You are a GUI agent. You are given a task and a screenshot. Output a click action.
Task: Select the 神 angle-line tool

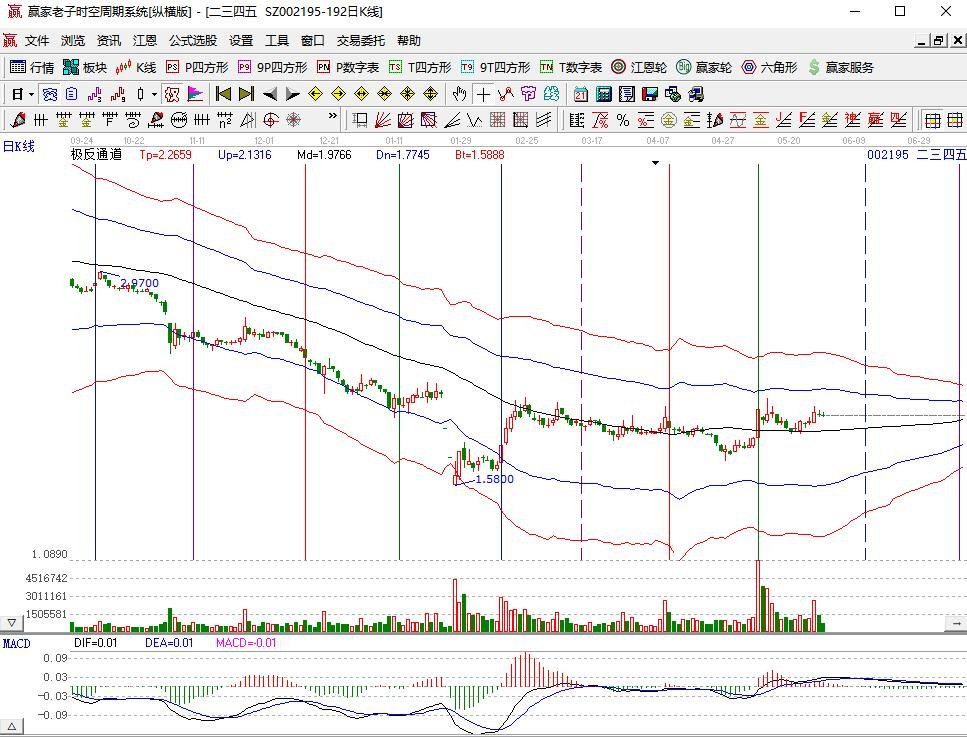[x=853, y=120]
